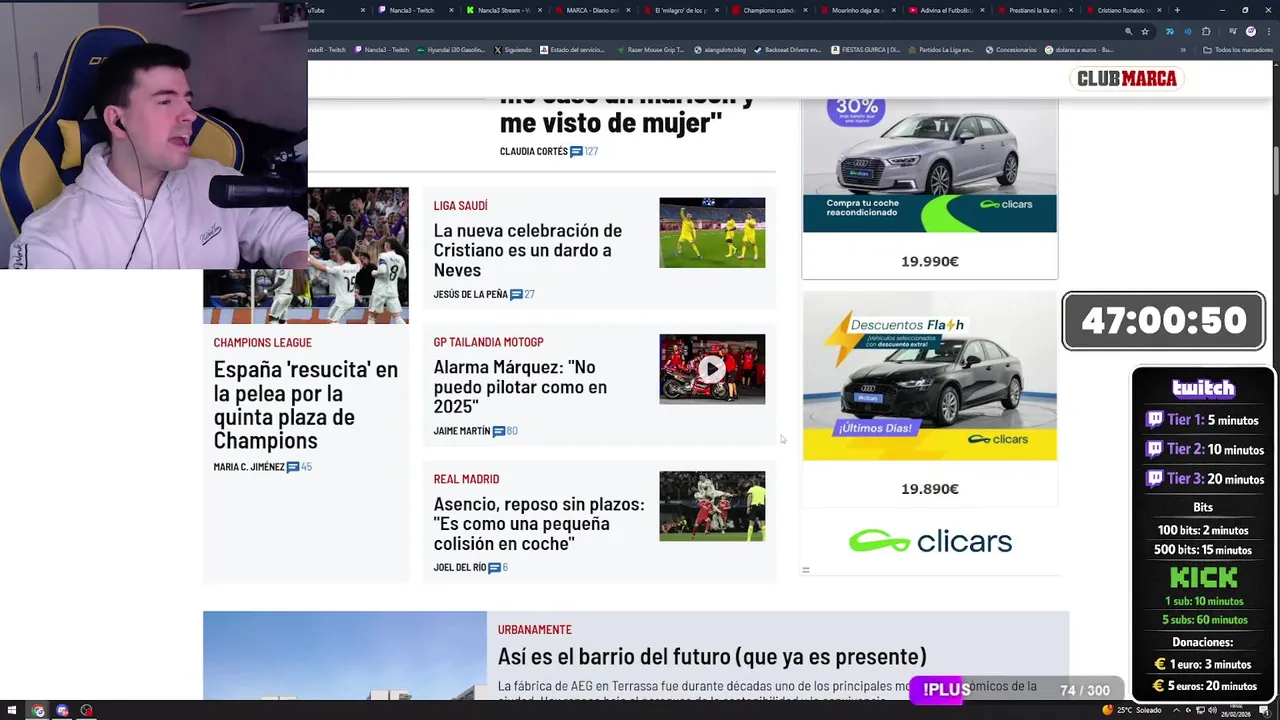Open the dolares a euros bookmark
Viewport: 1280px width, 720px height.
pos(1079,49)
